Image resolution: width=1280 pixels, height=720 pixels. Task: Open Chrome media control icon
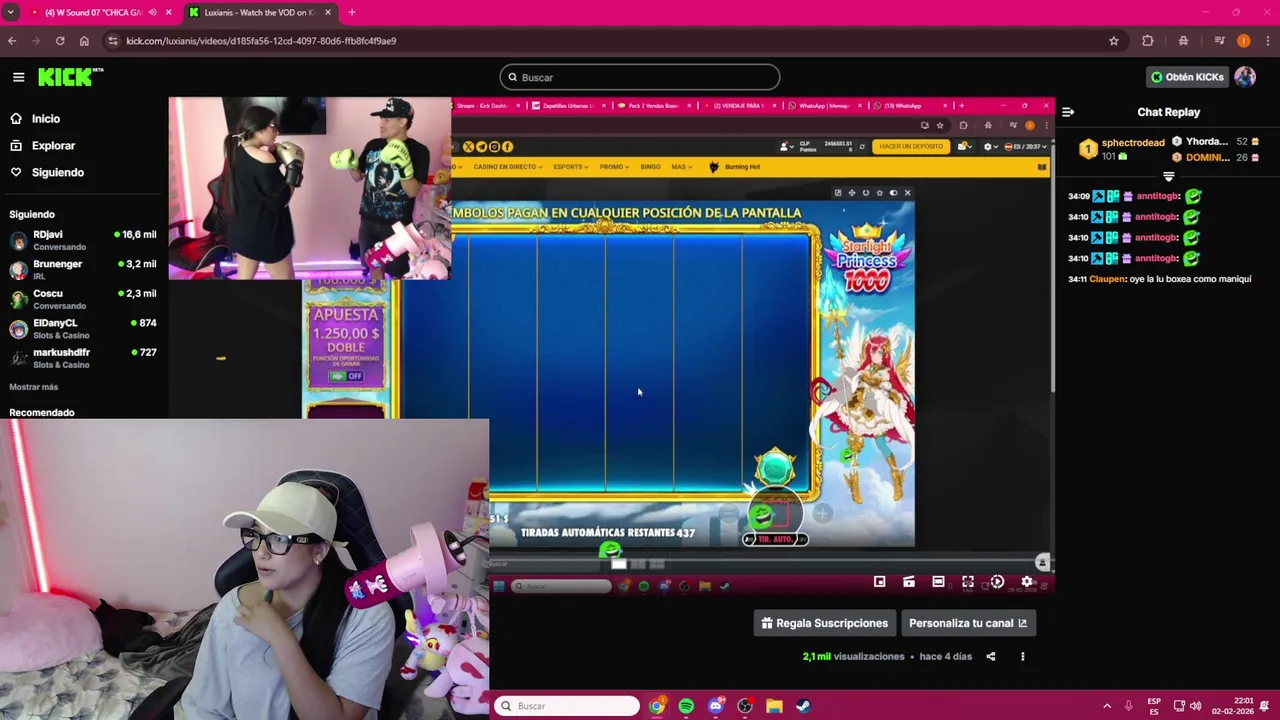click(x=1219, y=41)
